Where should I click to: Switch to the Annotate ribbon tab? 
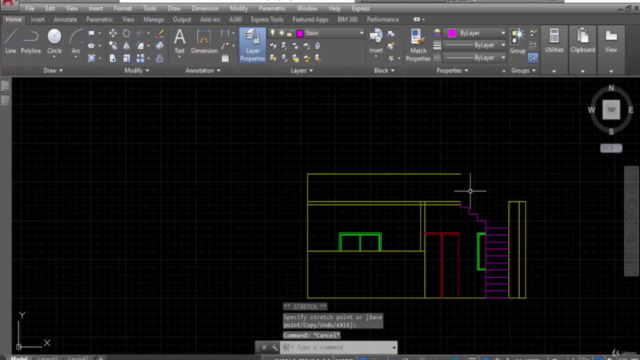[65, 19]
